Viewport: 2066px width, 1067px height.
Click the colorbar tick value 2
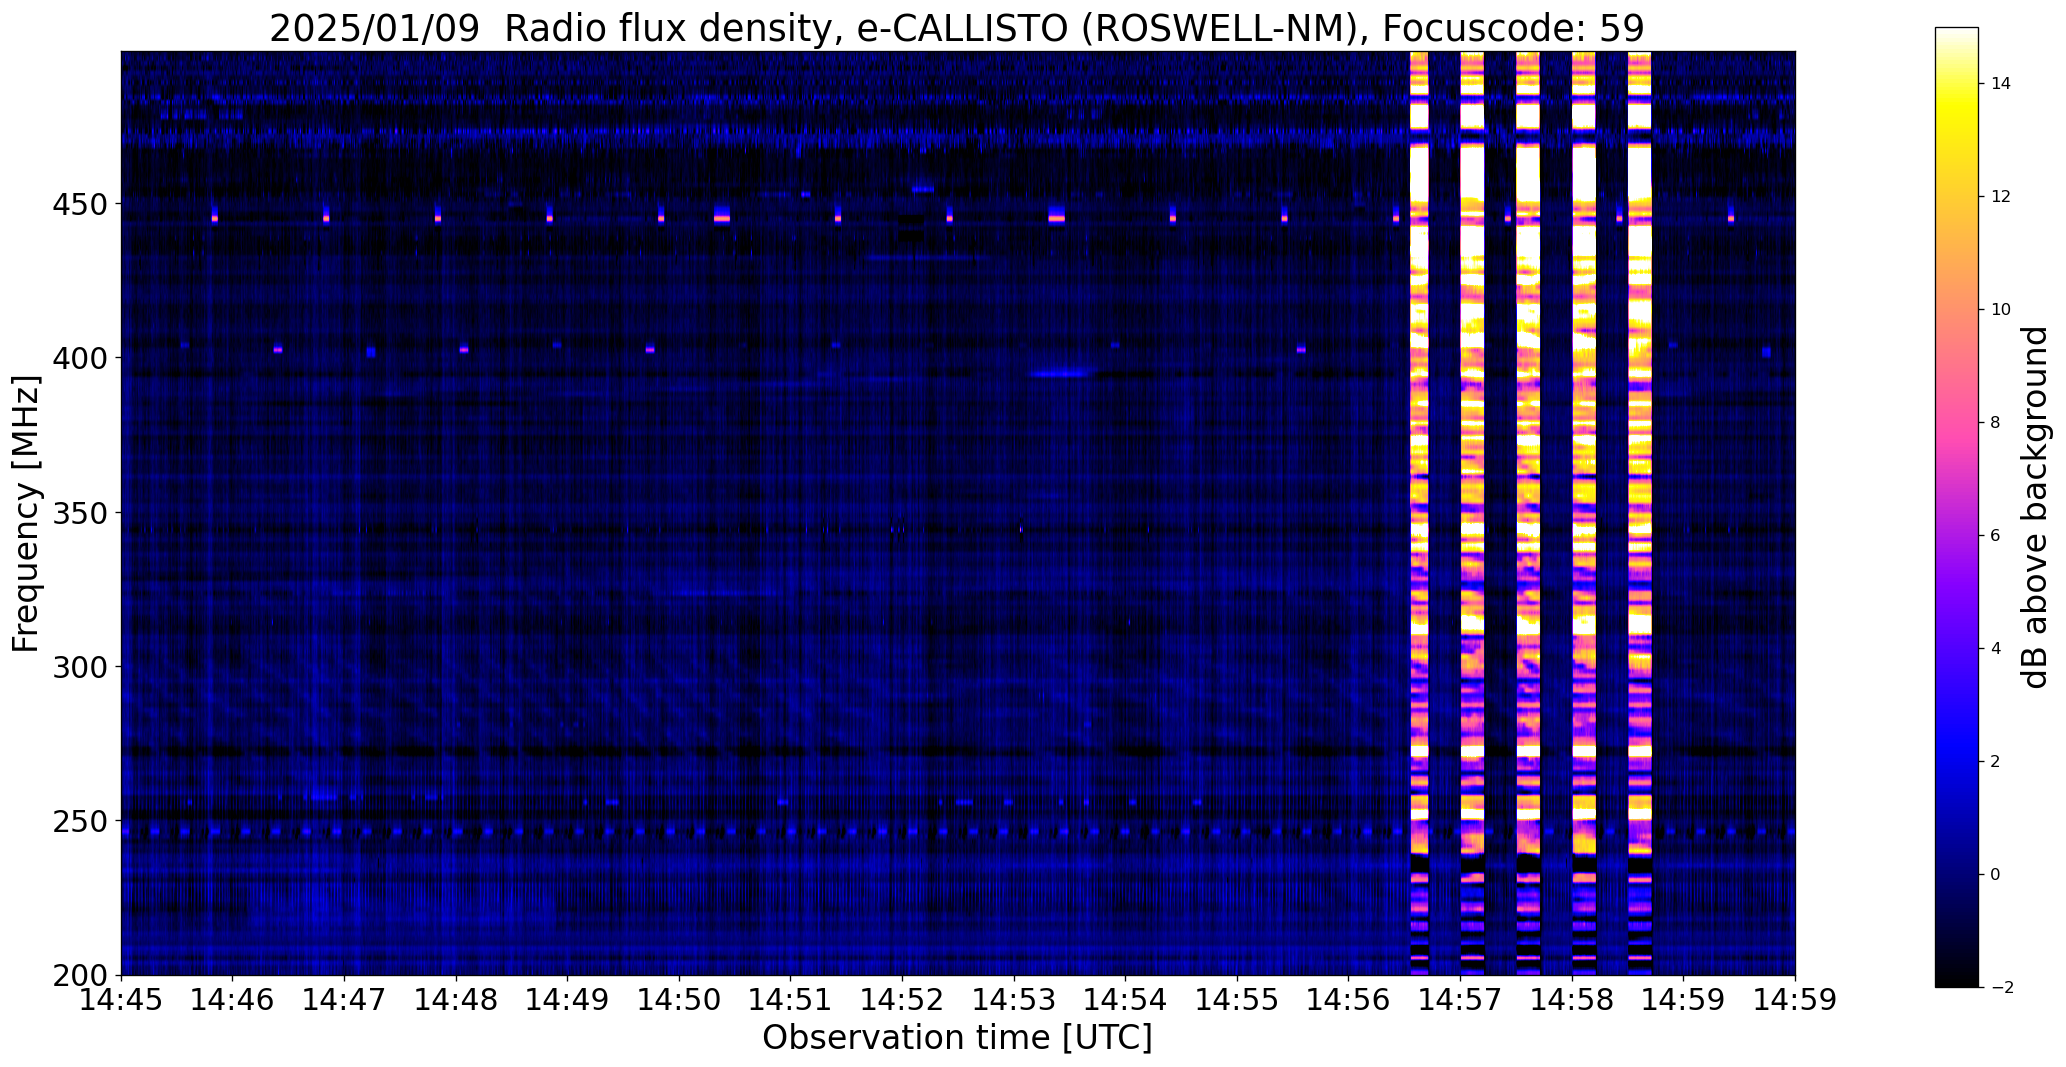pos(1996,762)
